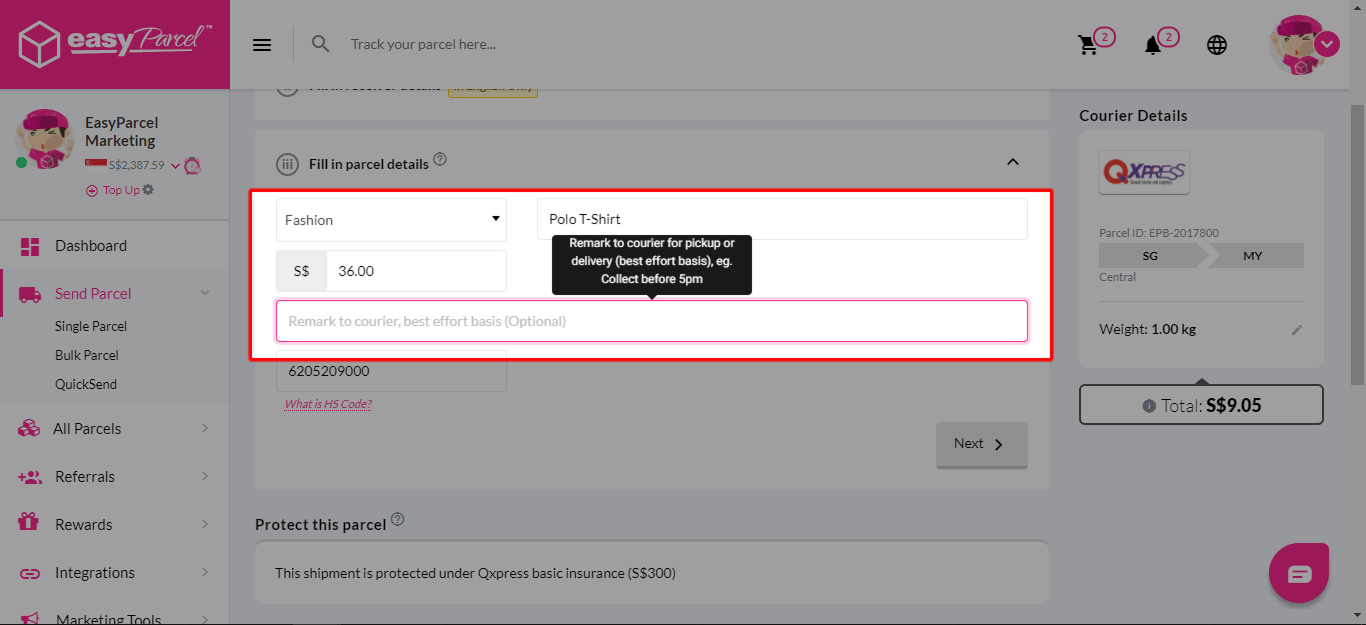Open the shopping cart icon

tap(1089, 44)
